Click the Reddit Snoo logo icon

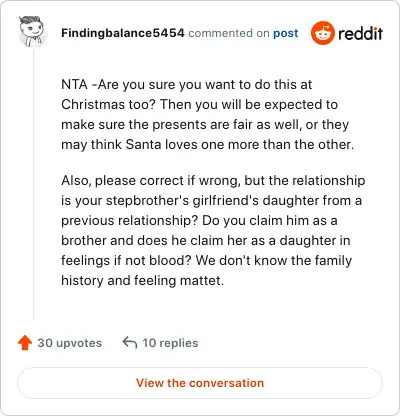[322, 33]
